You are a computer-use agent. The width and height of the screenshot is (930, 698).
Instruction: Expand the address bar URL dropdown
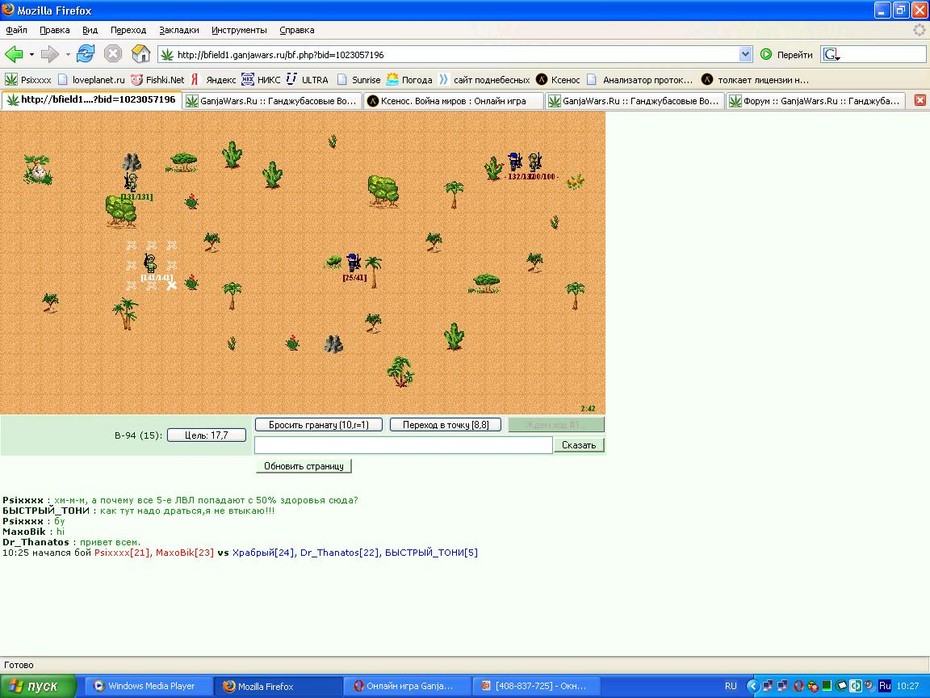click(746, 55)
